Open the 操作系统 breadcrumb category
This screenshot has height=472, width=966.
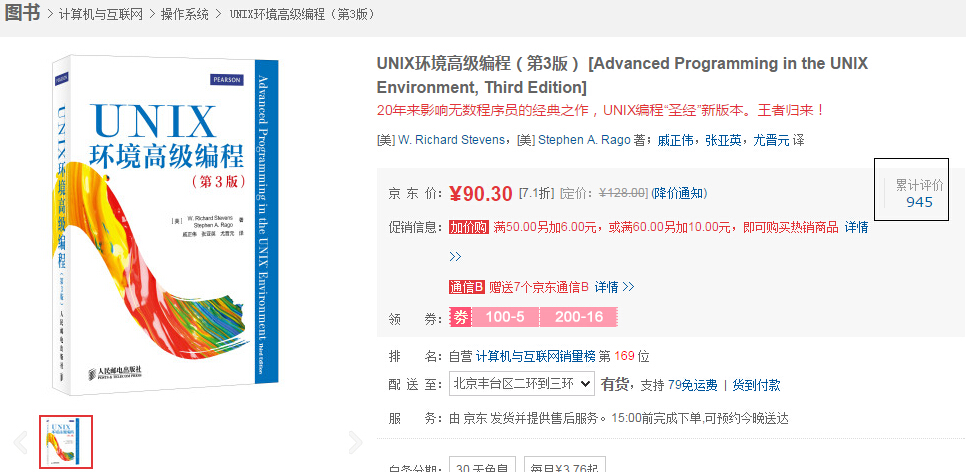(x=185, y=14)
